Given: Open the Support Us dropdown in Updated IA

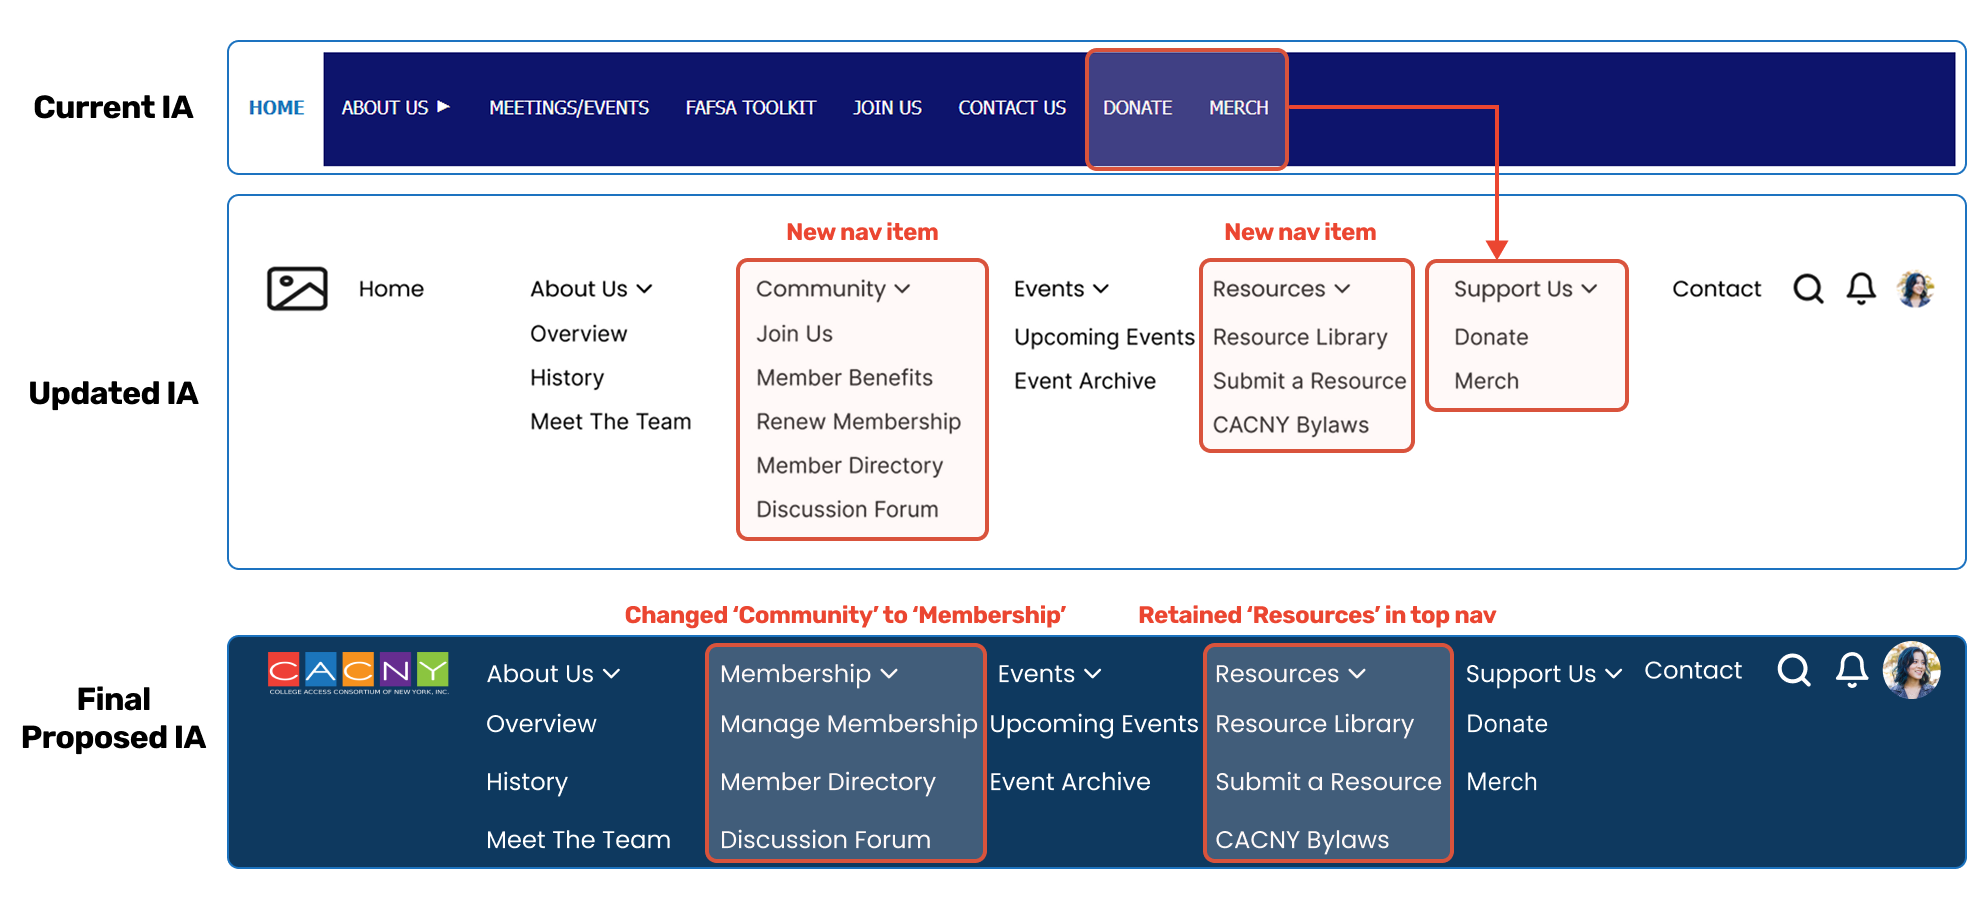Looking at the screenshot, I should pos(1525,289).
